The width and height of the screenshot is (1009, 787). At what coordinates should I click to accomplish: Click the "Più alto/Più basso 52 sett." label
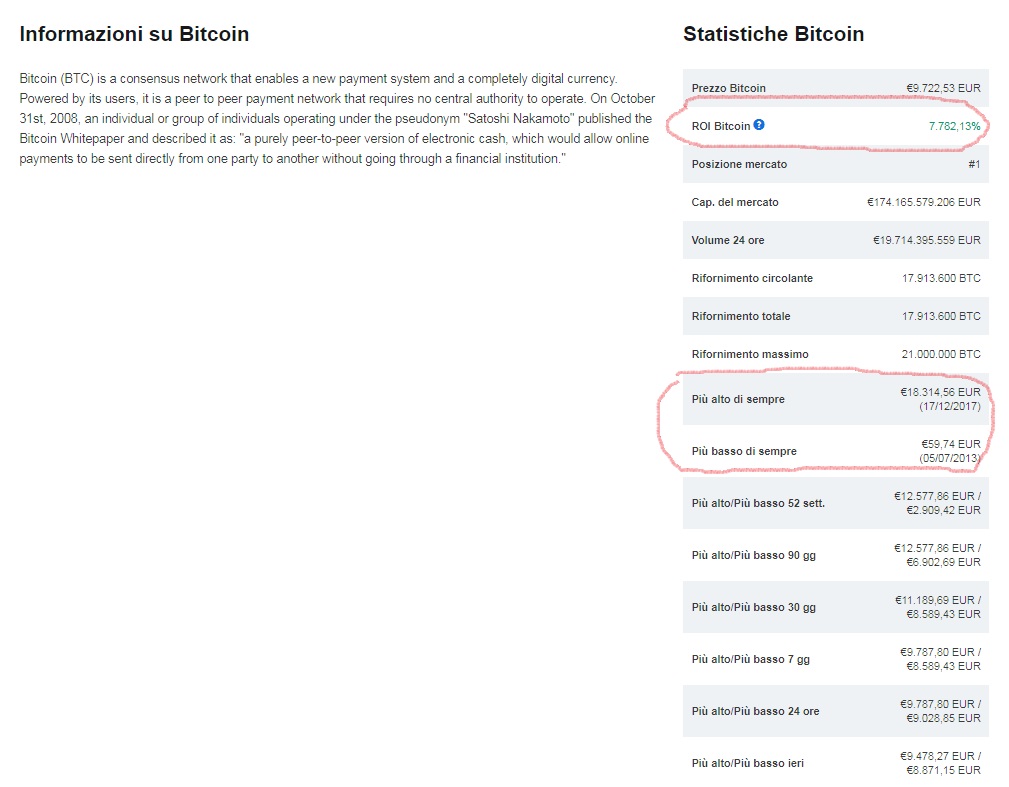[x=758, y=503]
